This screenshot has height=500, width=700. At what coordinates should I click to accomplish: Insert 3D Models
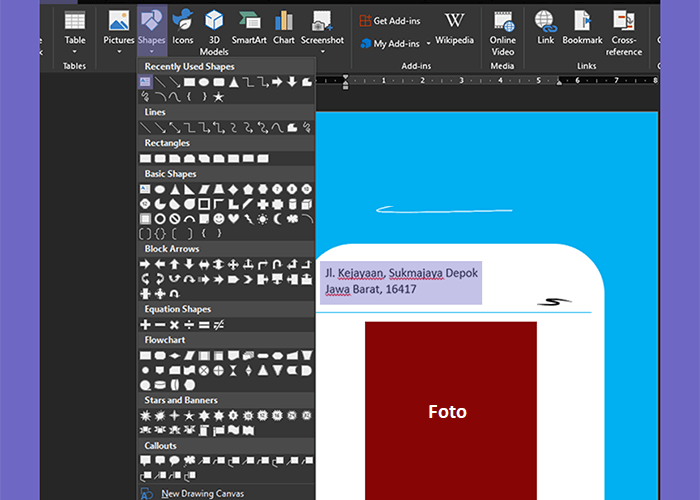[214, 33]
